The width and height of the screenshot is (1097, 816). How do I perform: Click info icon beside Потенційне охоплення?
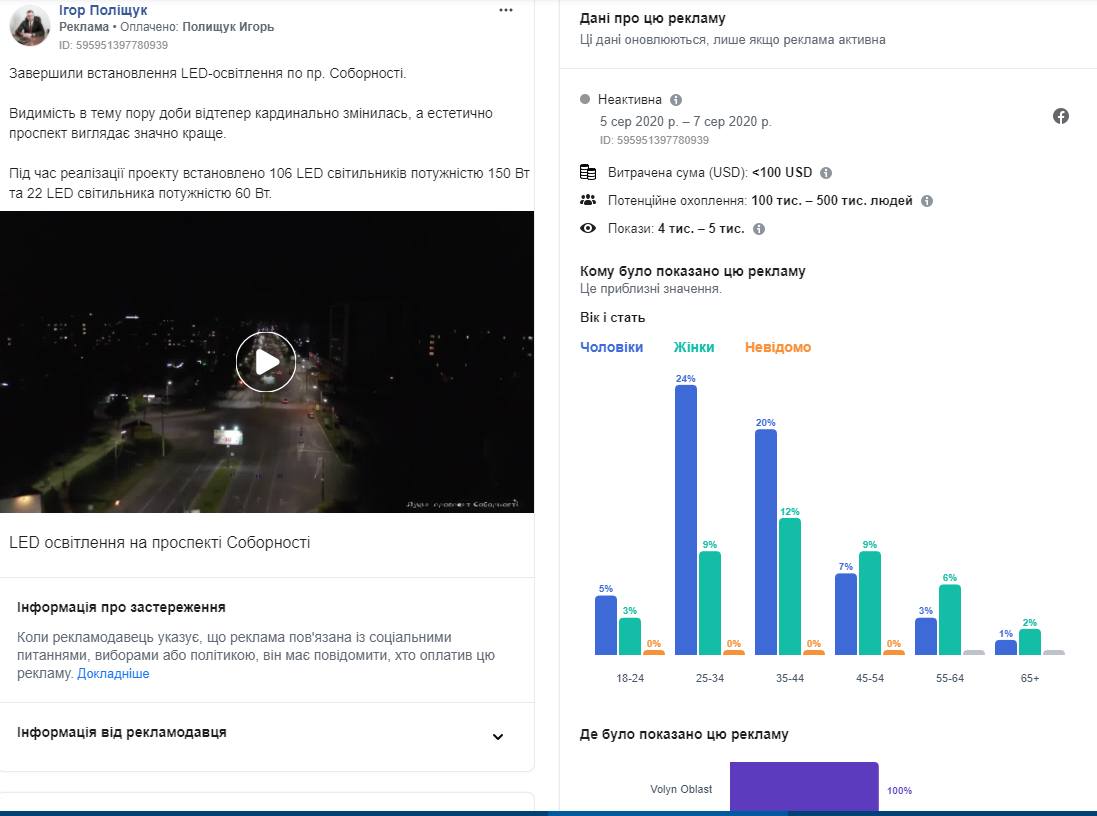[927, 201]
